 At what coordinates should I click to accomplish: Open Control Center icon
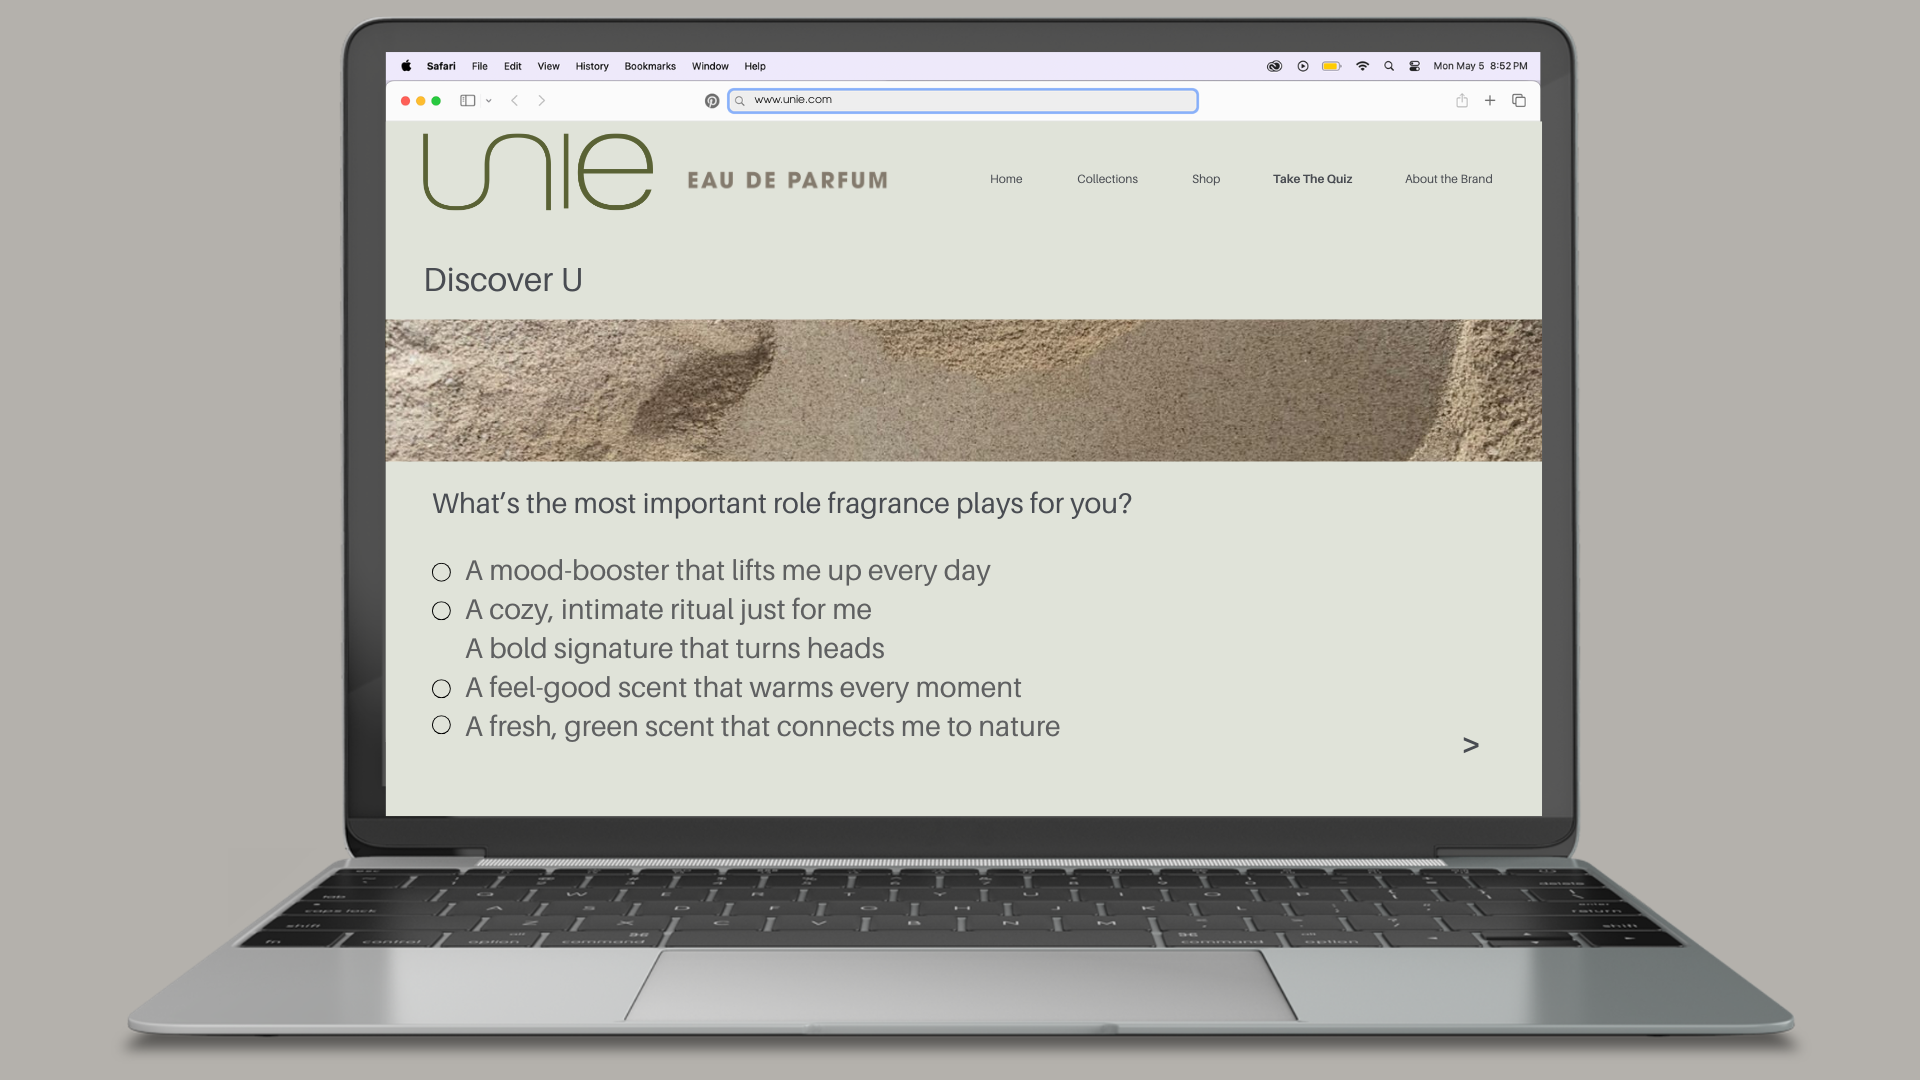1415,66
